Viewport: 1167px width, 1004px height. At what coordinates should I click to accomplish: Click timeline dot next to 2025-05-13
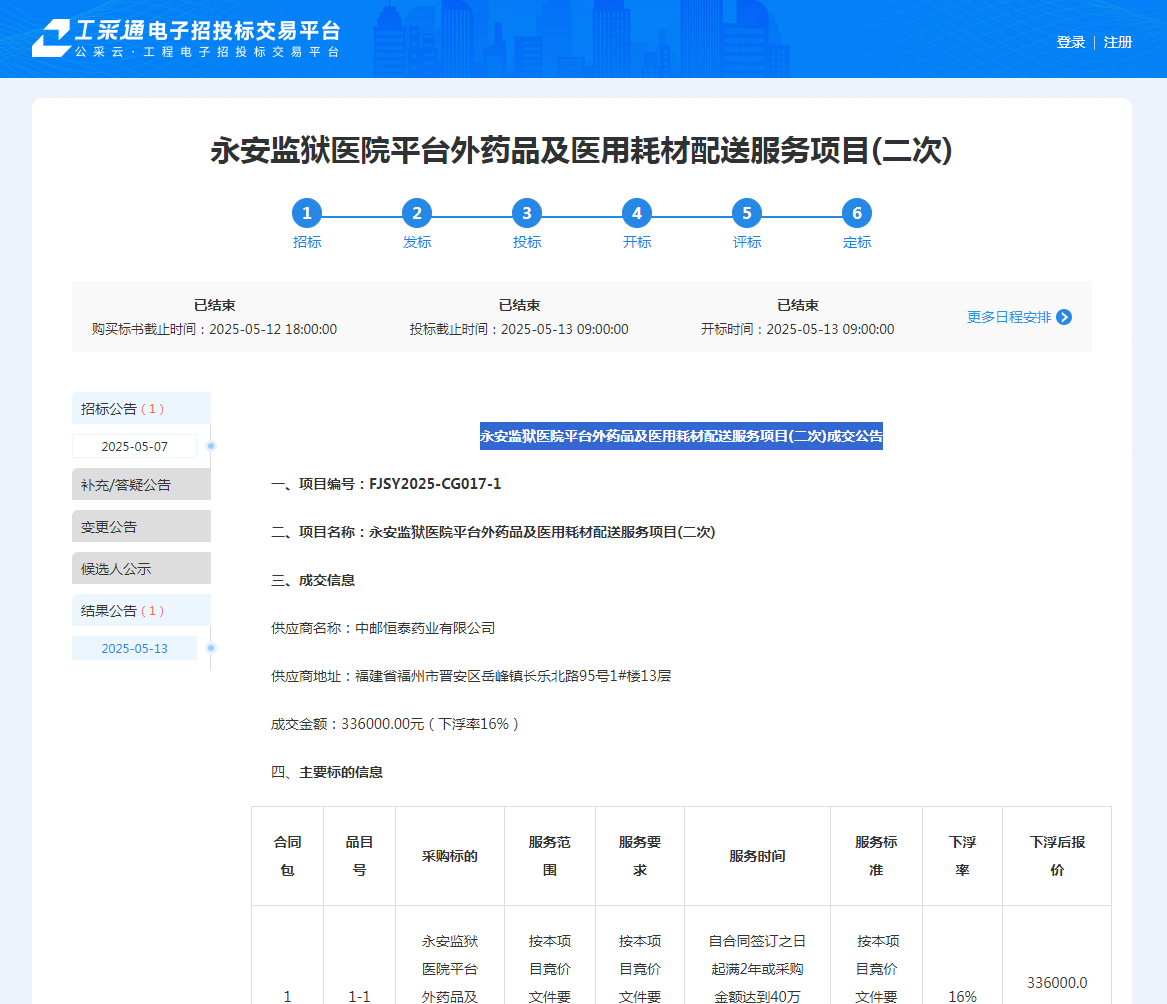click(x=211, y=648)
